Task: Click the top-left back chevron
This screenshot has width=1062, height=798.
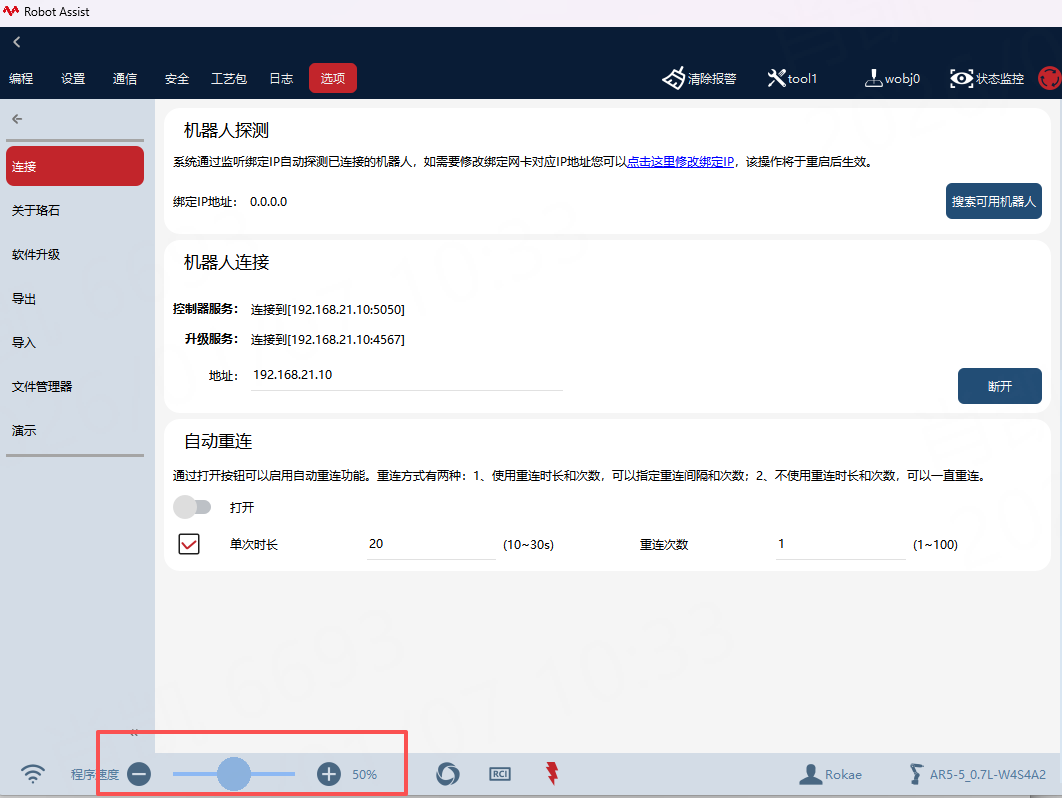Action: (x=17, y=42)
